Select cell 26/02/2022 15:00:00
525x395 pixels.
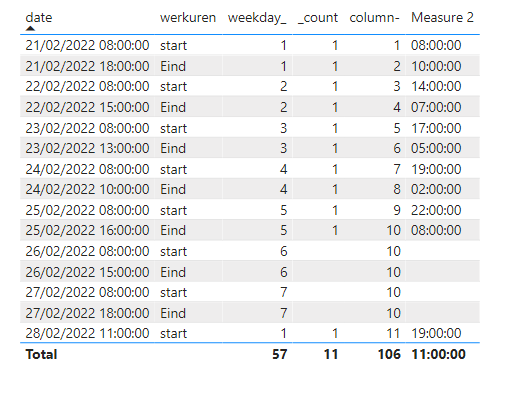pos(87,272)
